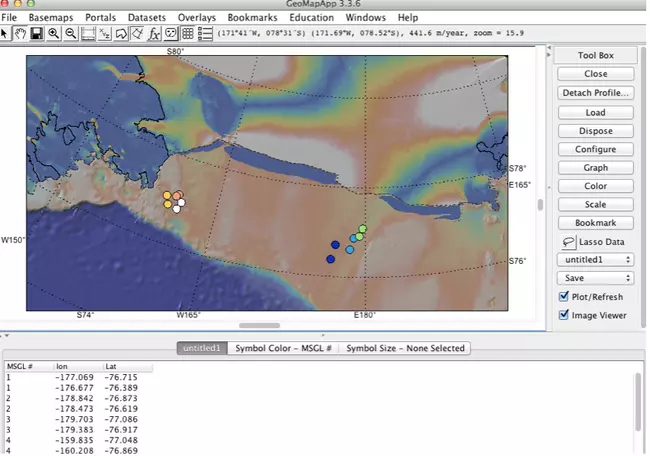The image size is (650, 456).
Task: Open the Overlays menu
Action: click(x=196, y=18)
